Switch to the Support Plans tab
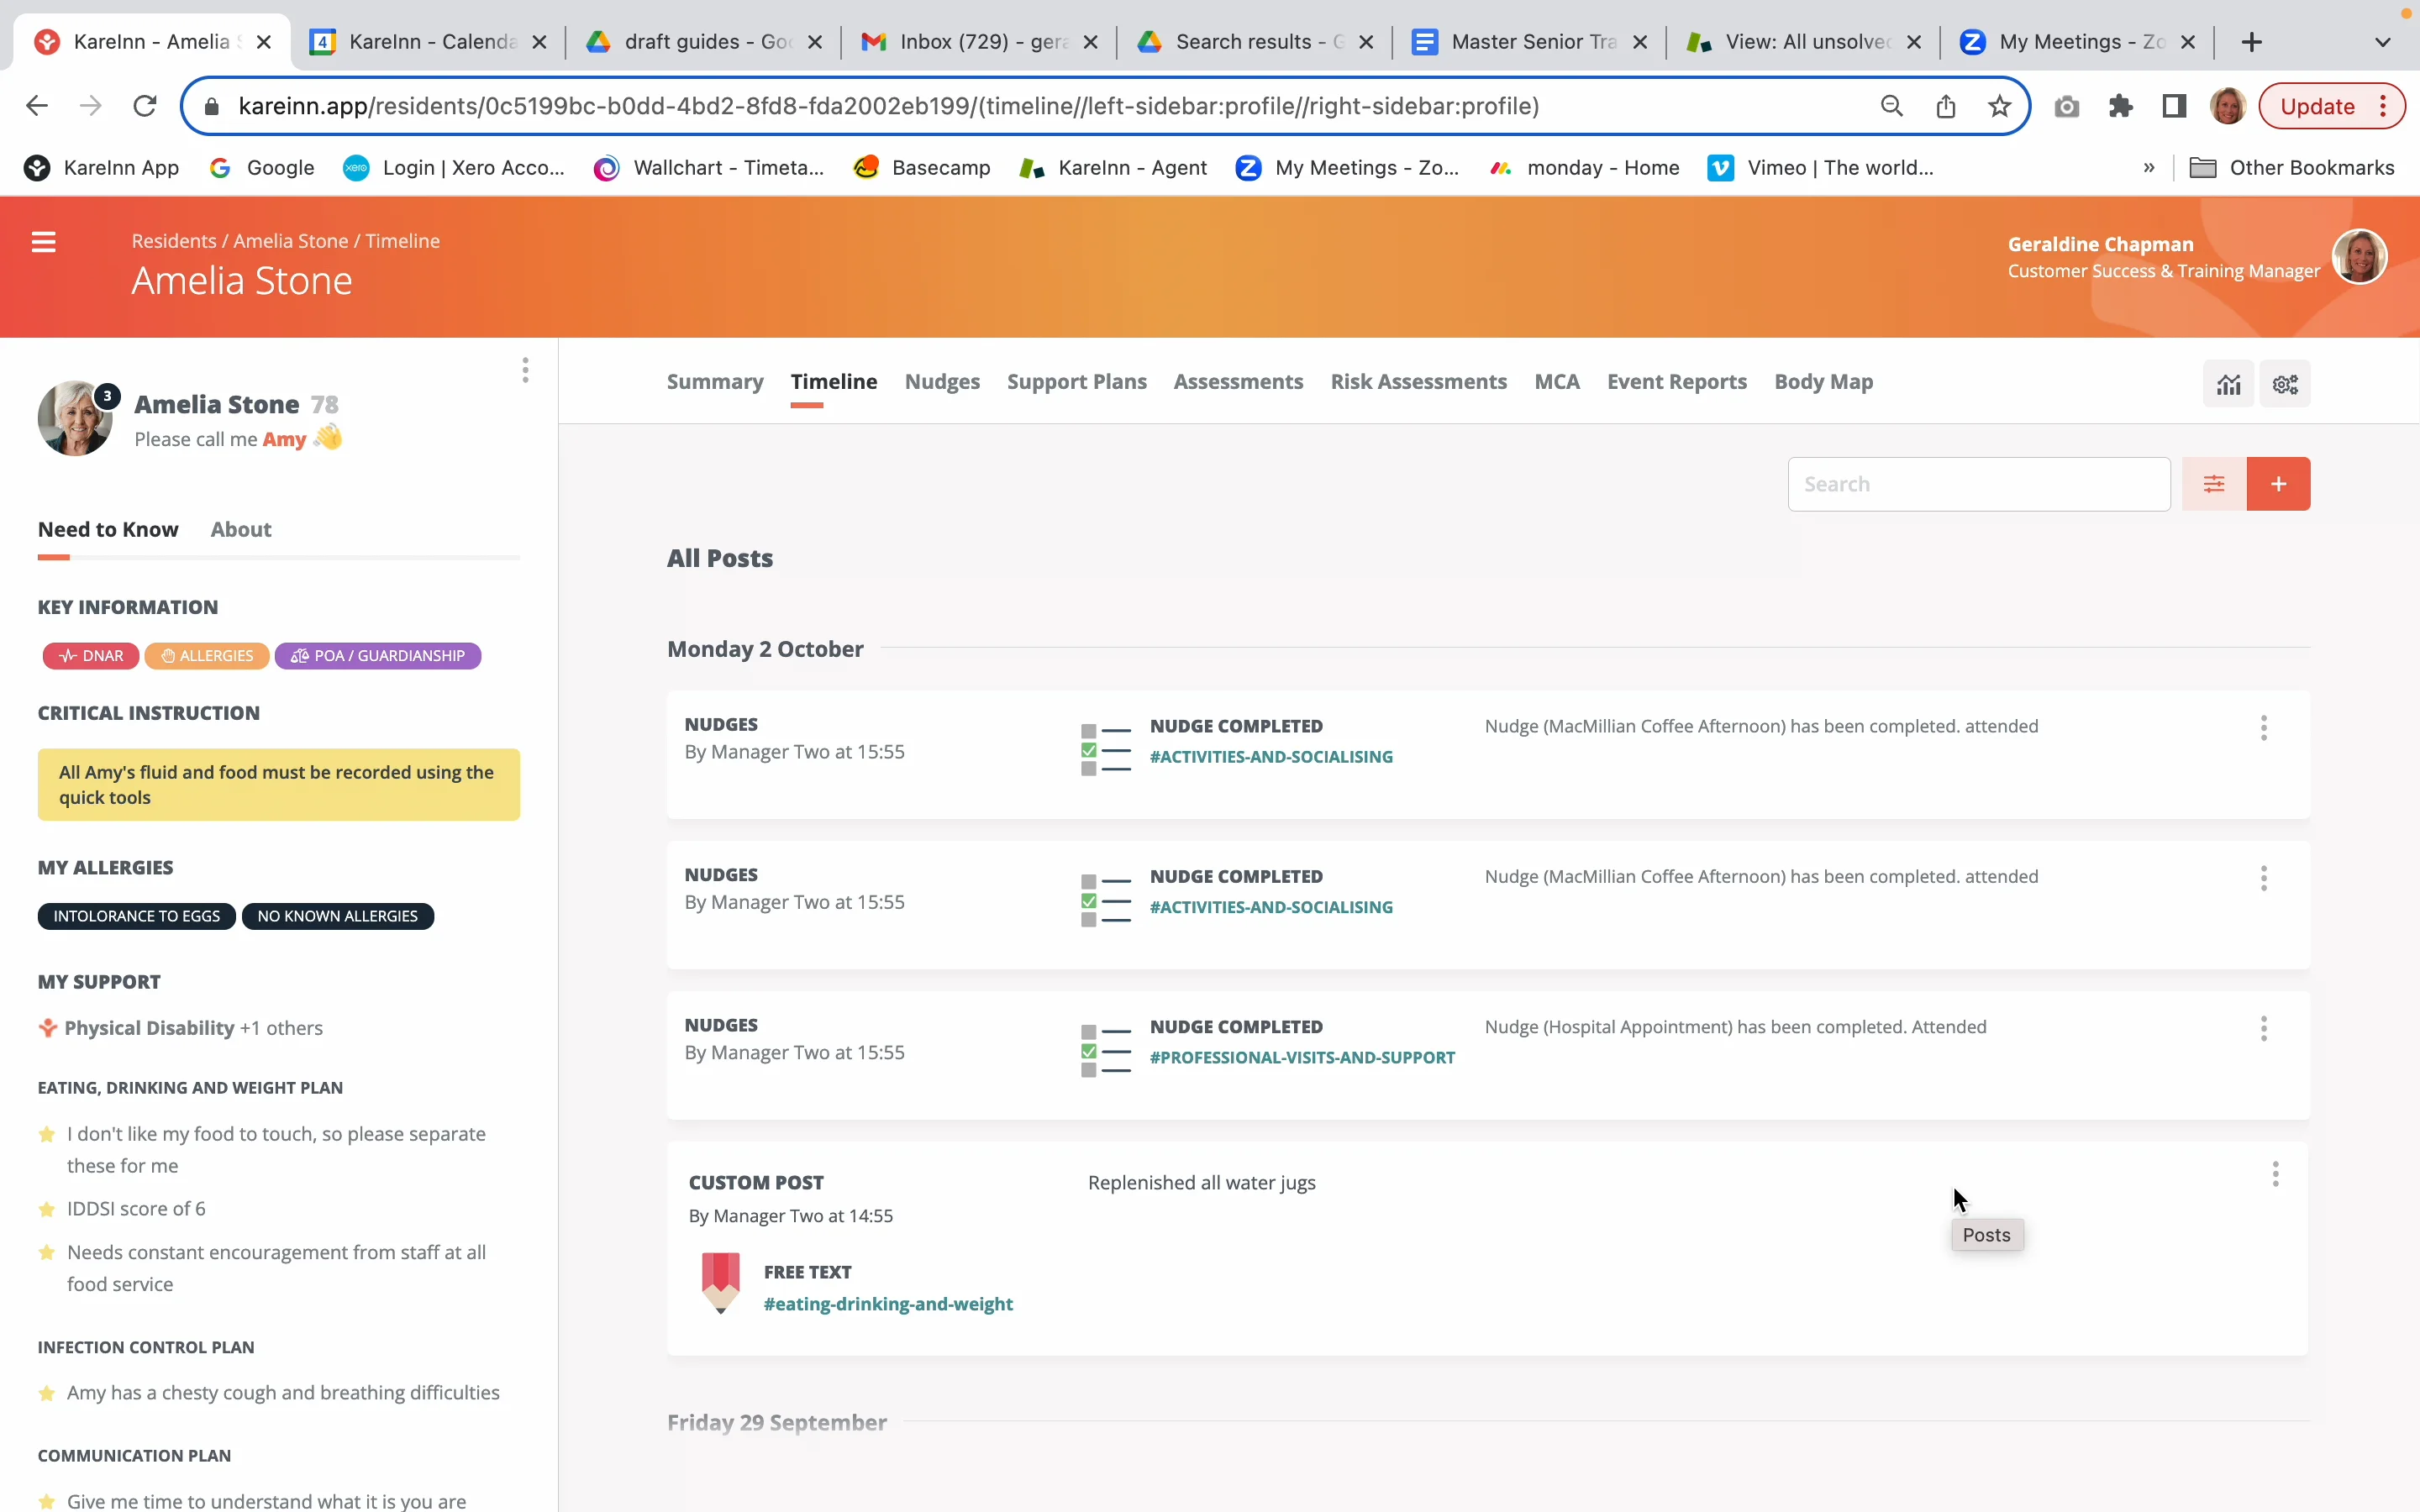 [1076, 382]
